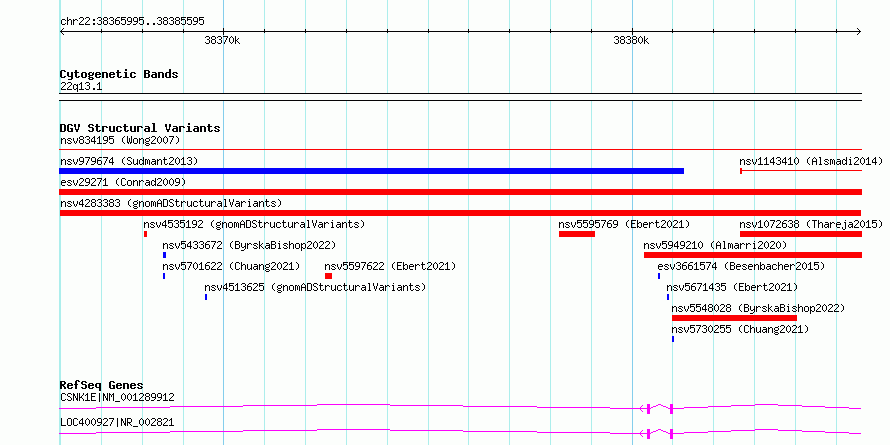Screen dimensions: 890x445
Task: Click the nsv5595769 (Ebert2021) red bar
Action: pos(577,234)
